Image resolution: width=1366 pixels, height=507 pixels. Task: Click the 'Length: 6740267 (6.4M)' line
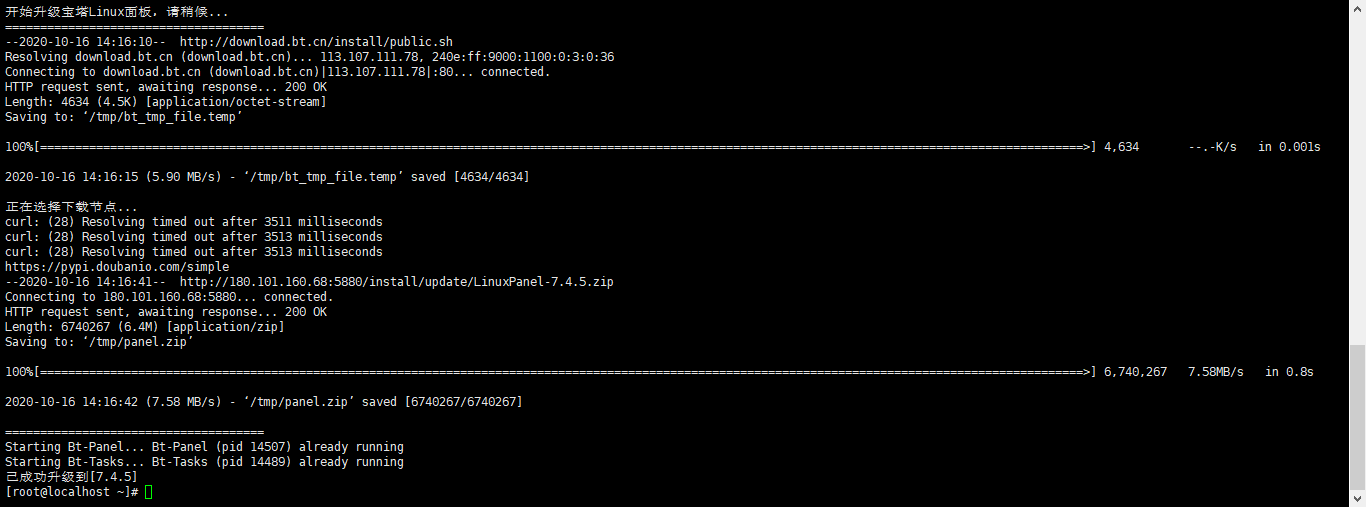tap(144, 327)
